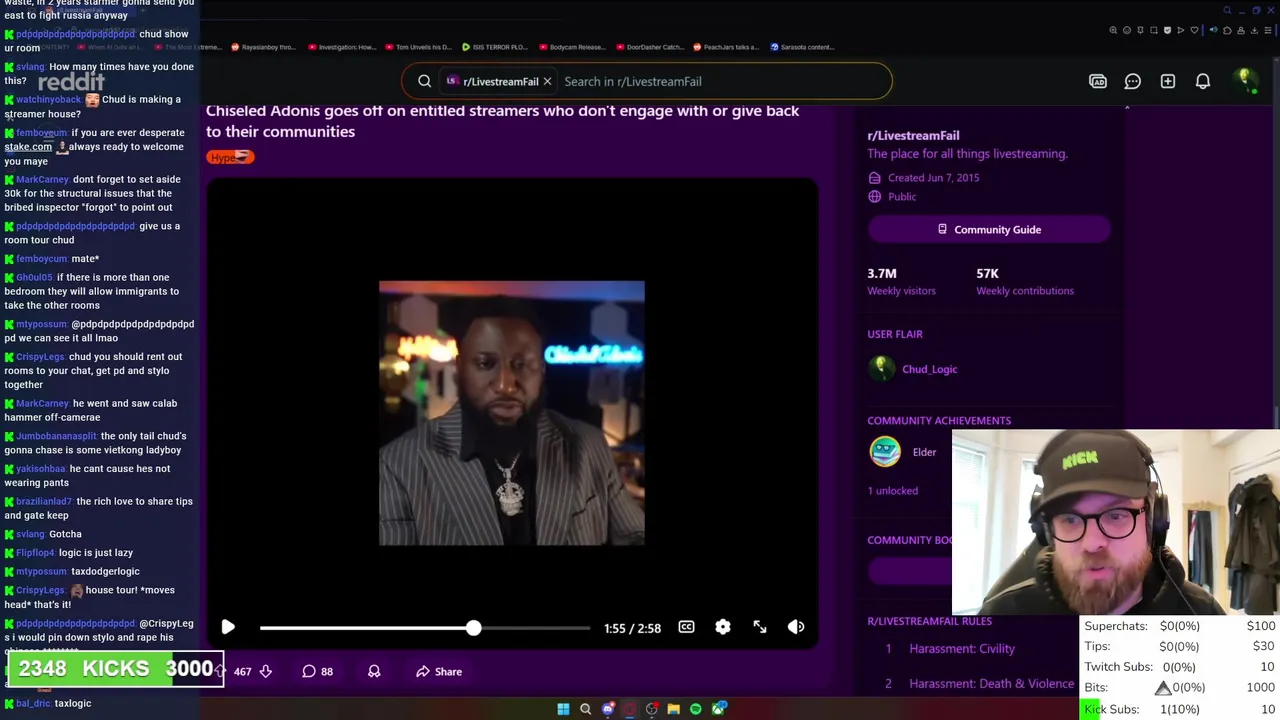1280x720 pixels.
Task: Click the search tabs icon in title bar
Action: pos(1228,10)
